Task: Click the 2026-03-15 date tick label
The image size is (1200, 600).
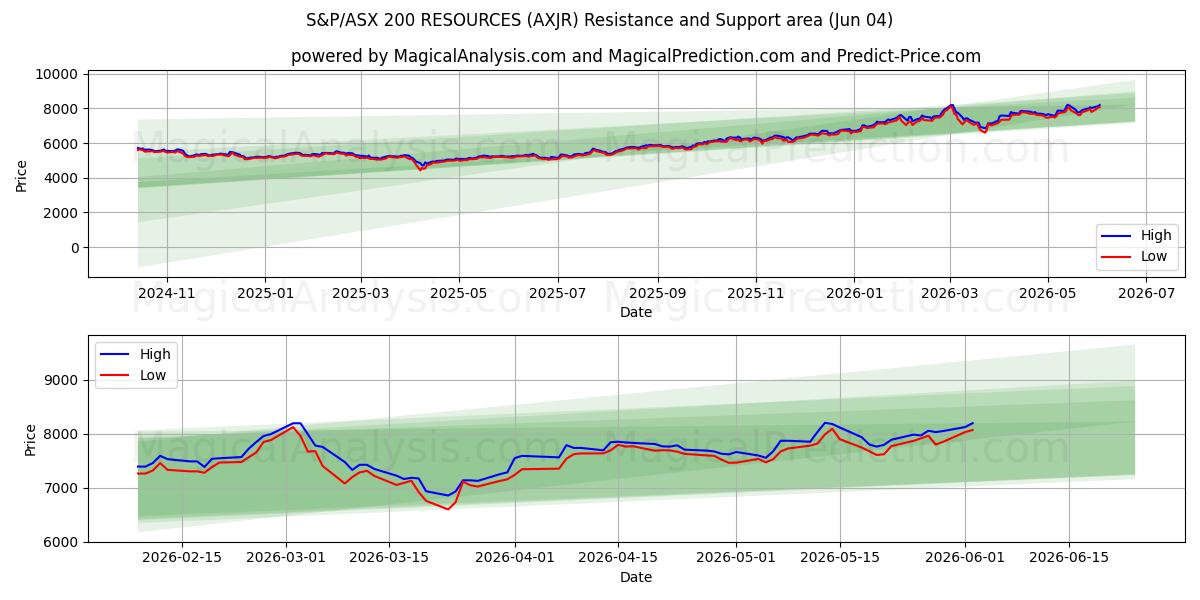Action: (390, 558)
